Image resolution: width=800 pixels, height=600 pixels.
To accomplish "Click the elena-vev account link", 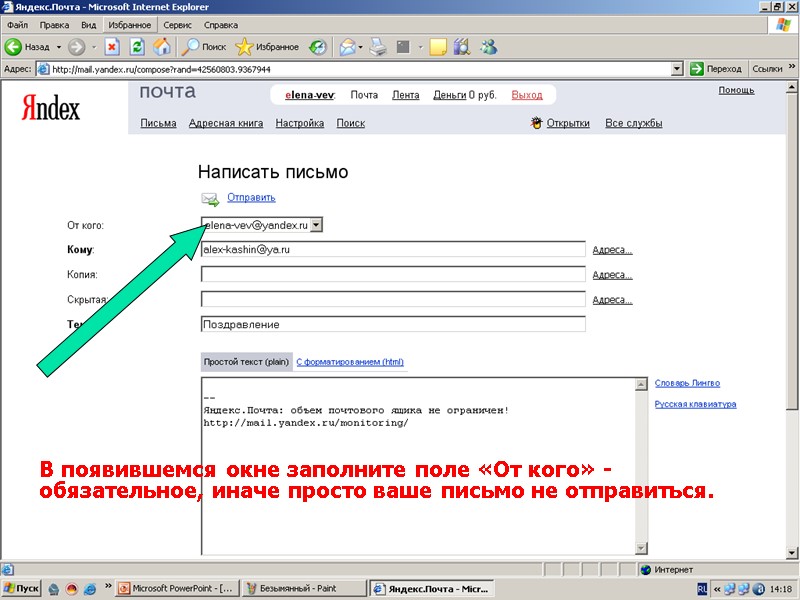I will (310, 95).
